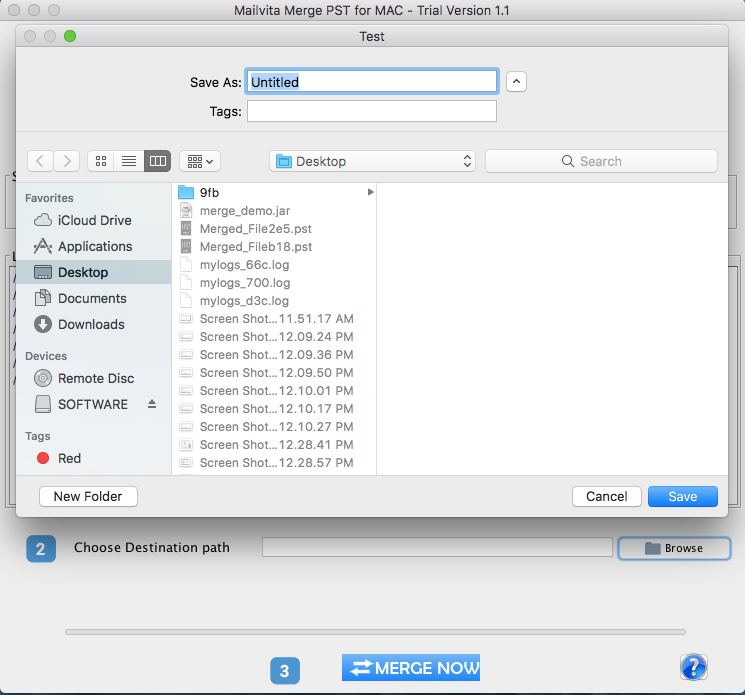Go back with the left arrow

40,162
